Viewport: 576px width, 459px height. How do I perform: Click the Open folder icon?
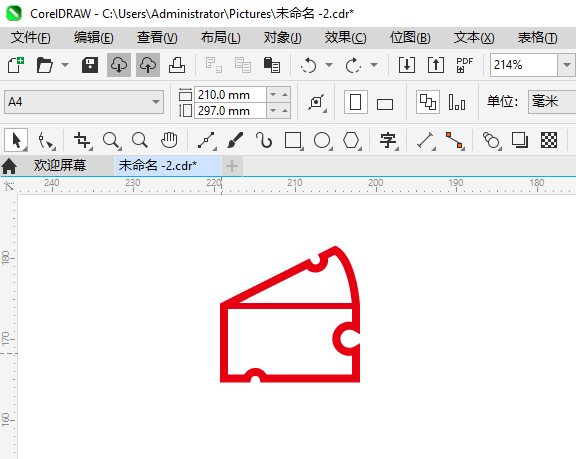tap(45, 65)
